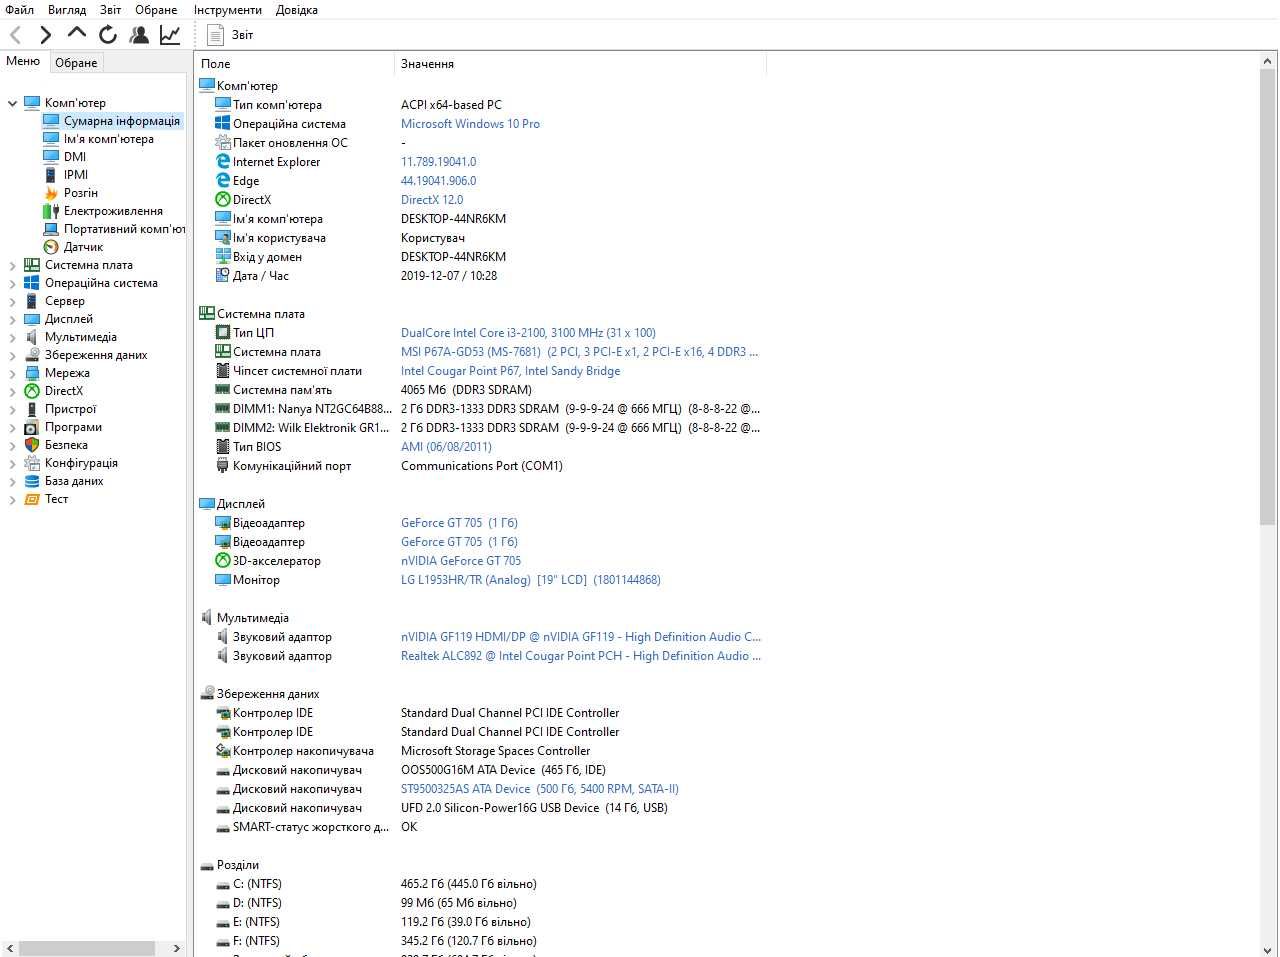Switch to the Обране tab
The height and width of the screenshot is (957, 1280).
pyautogui.click(x=76, y=62)
